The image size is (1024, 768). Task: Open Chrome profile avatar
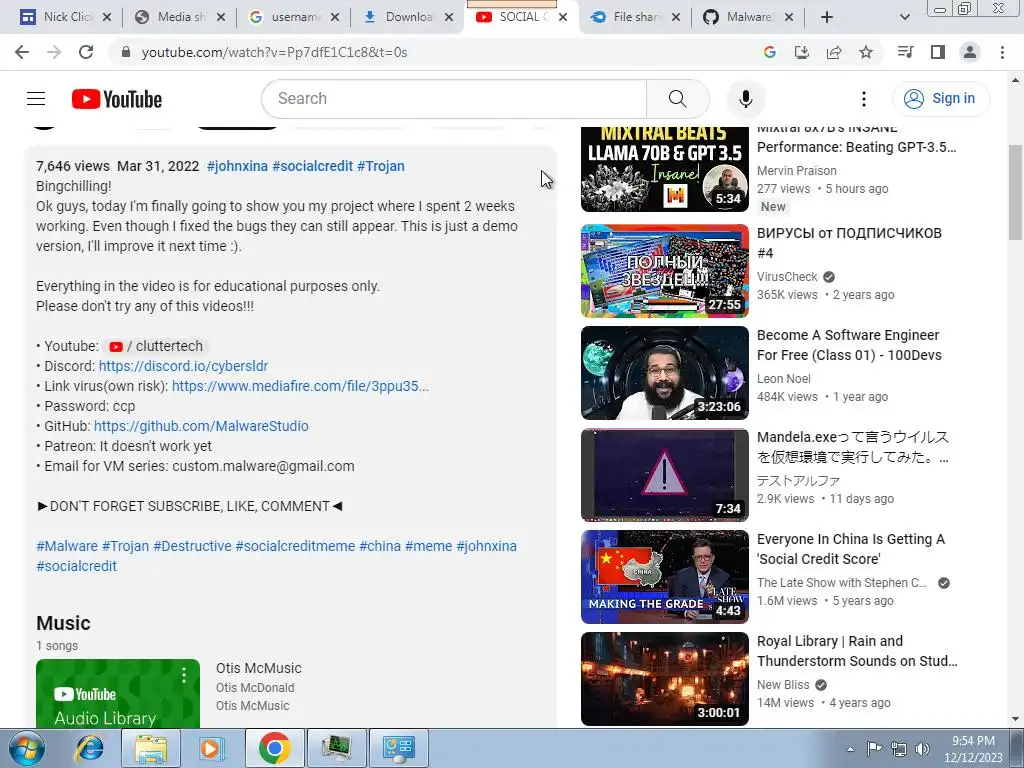click(970, 52)
